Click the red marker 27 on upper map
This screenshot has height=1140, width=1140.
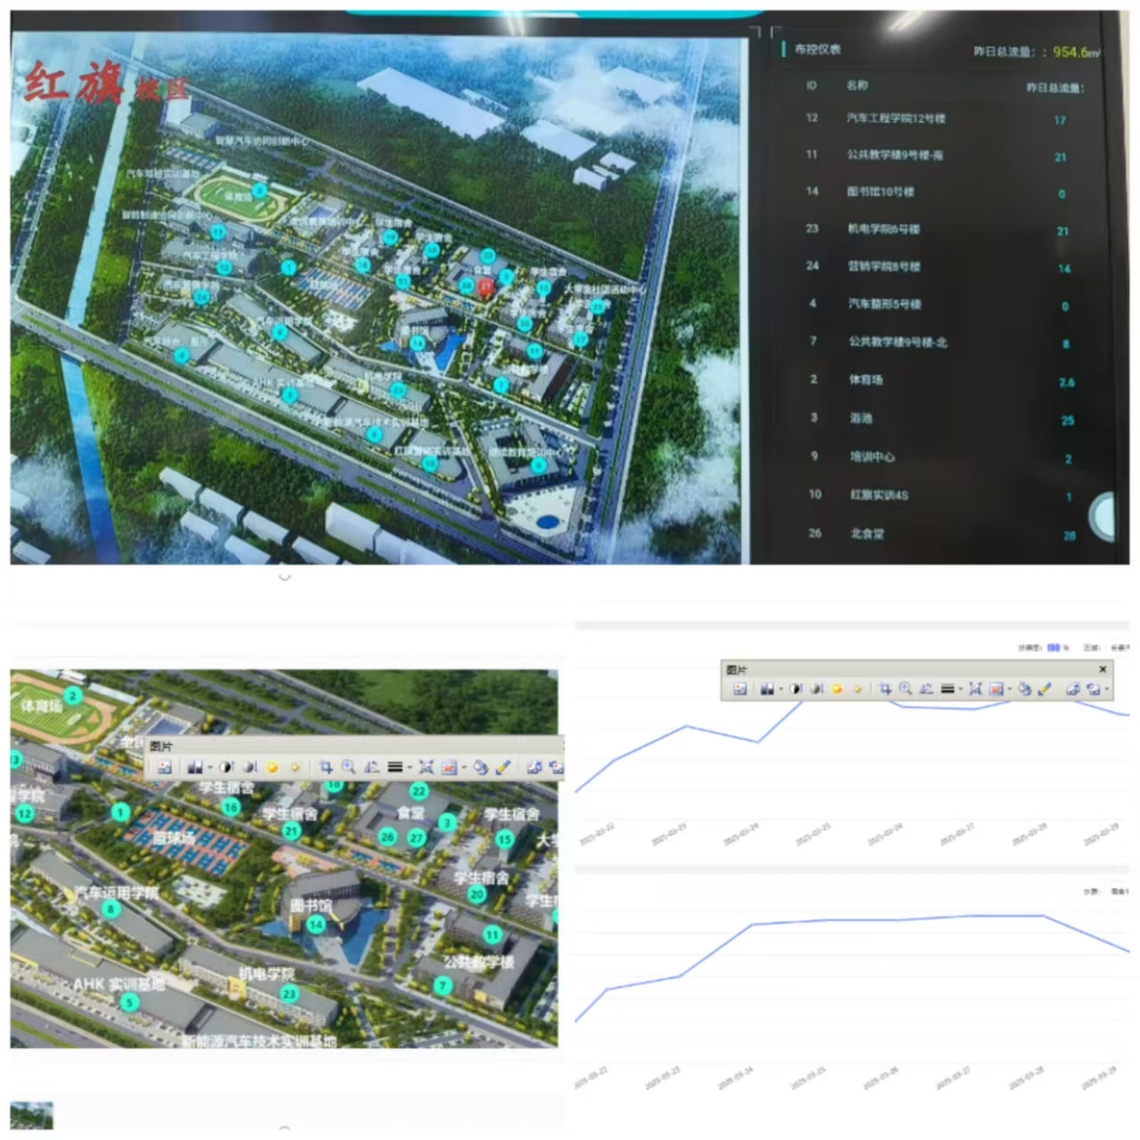tap(486, 287)
